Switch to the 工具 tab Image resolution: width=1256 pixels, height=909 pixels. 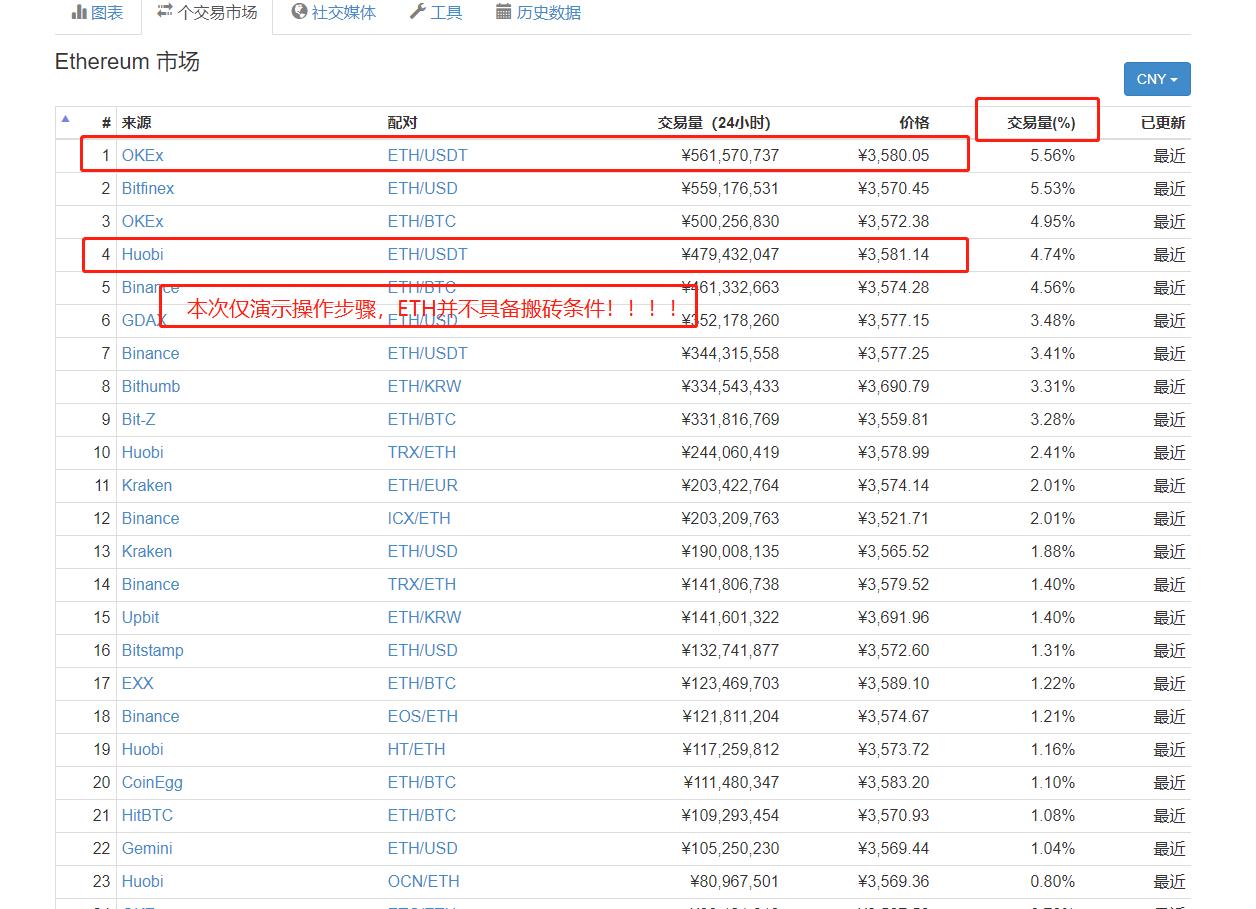(x=436, y=13)
